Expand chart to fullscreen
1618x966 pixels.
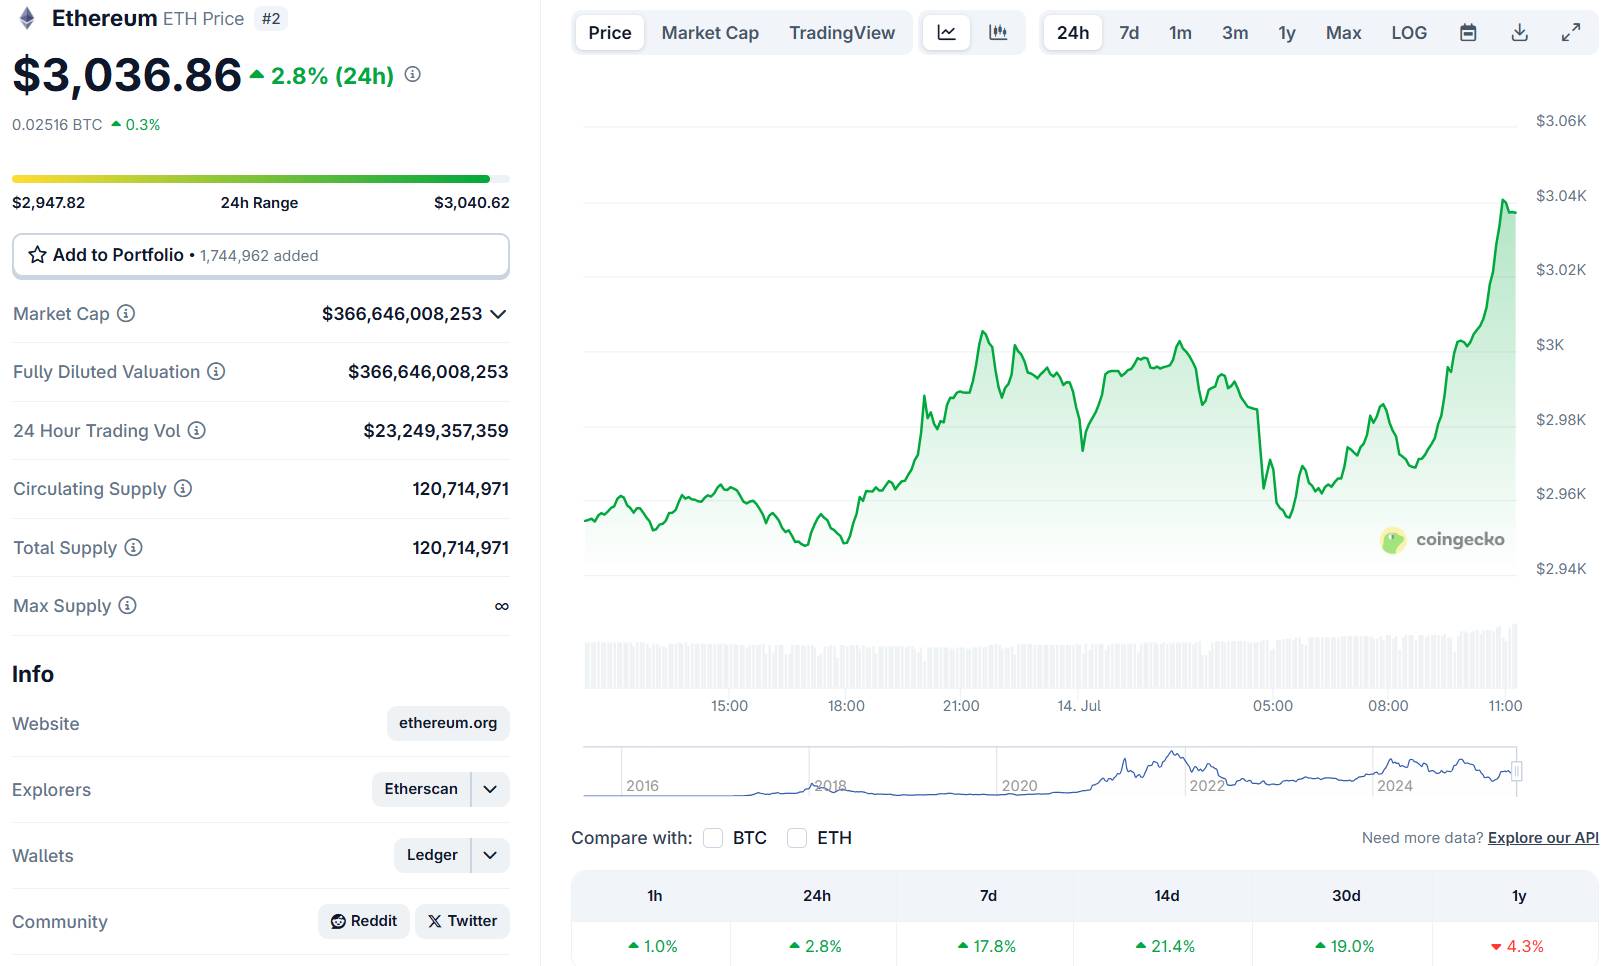[x=1571, y=33]
